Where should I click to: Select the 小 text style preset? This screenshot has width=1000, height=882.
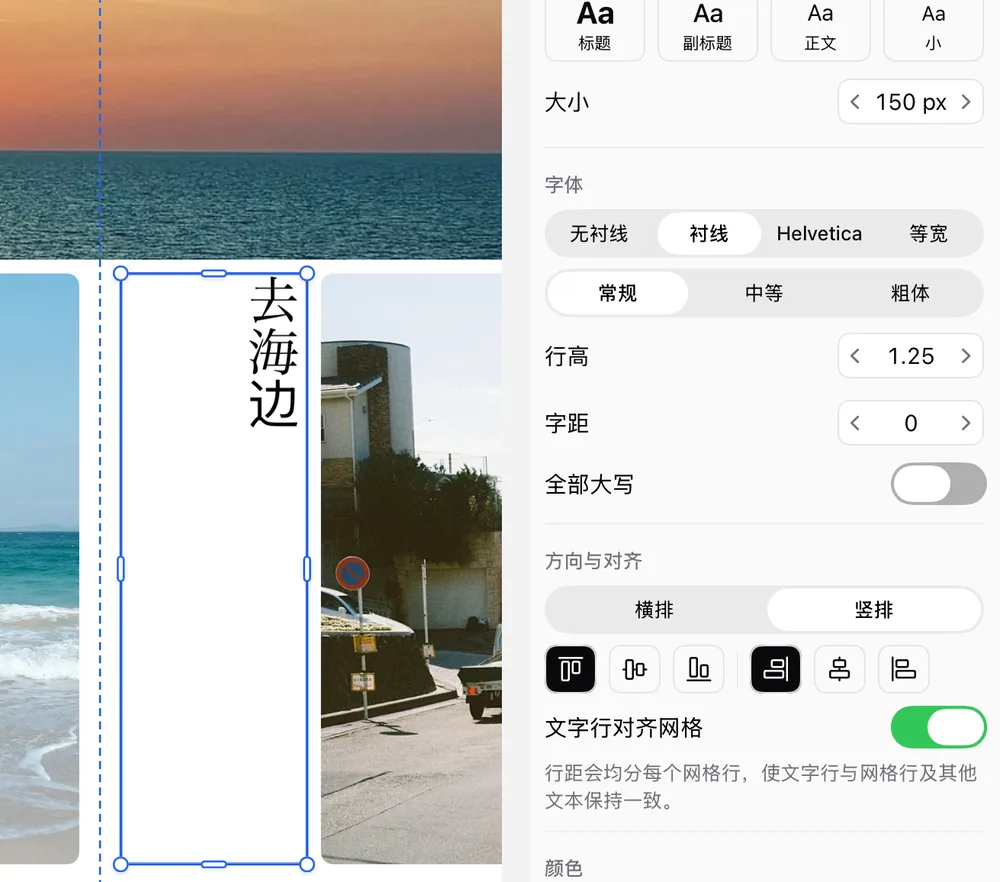pos(933,29)
